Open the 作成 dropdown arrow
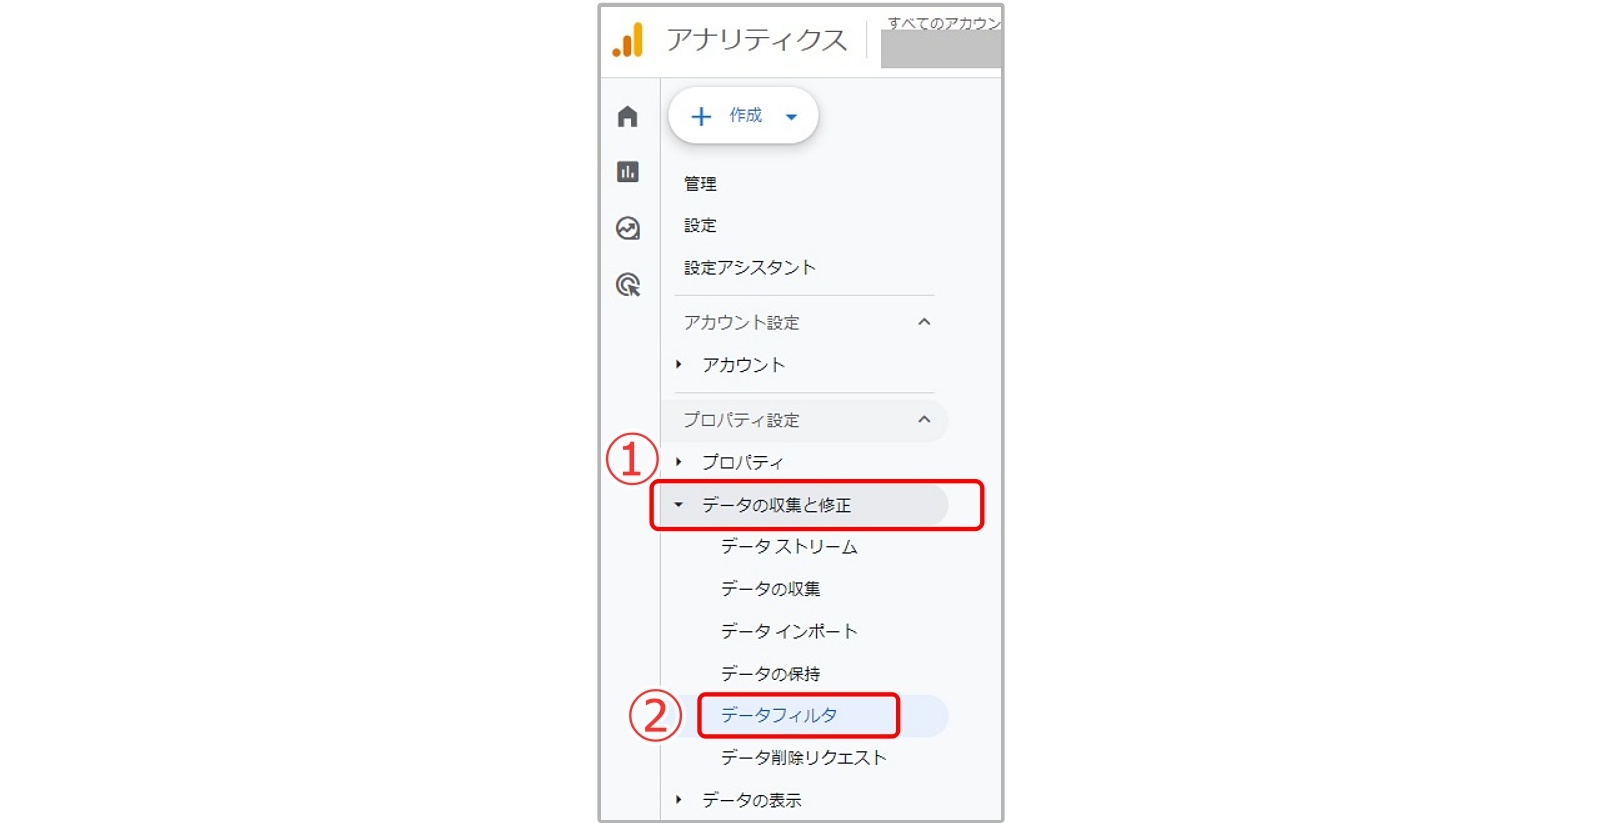The width and height of the screenshot is (1600, 827). coord(792,117)
